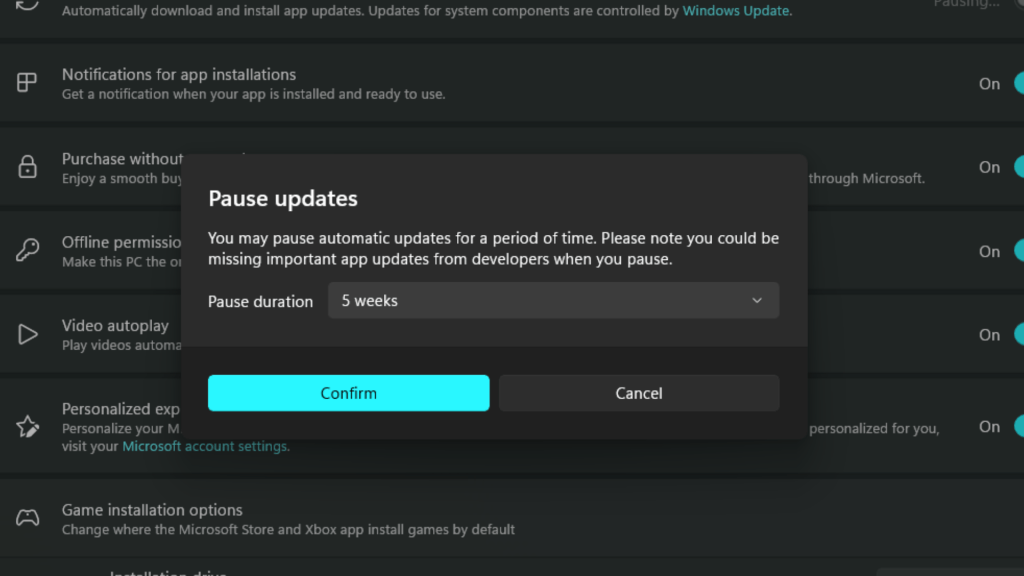Click the play icon next to Video autoplay
Viewport: 1024px width, 576px height.
pos(27,334)
